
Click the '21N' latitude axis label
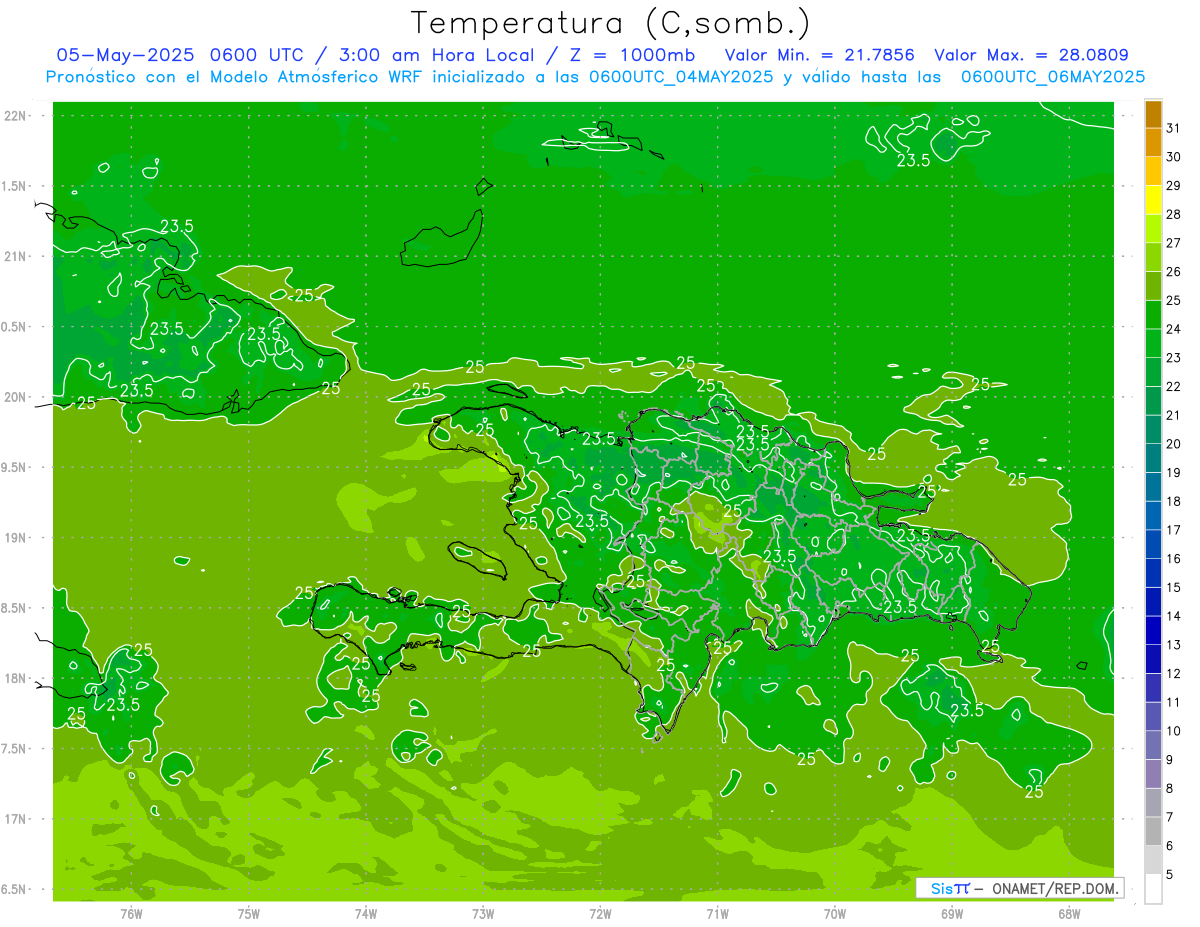pyautogui.click(x=16, y=256)
